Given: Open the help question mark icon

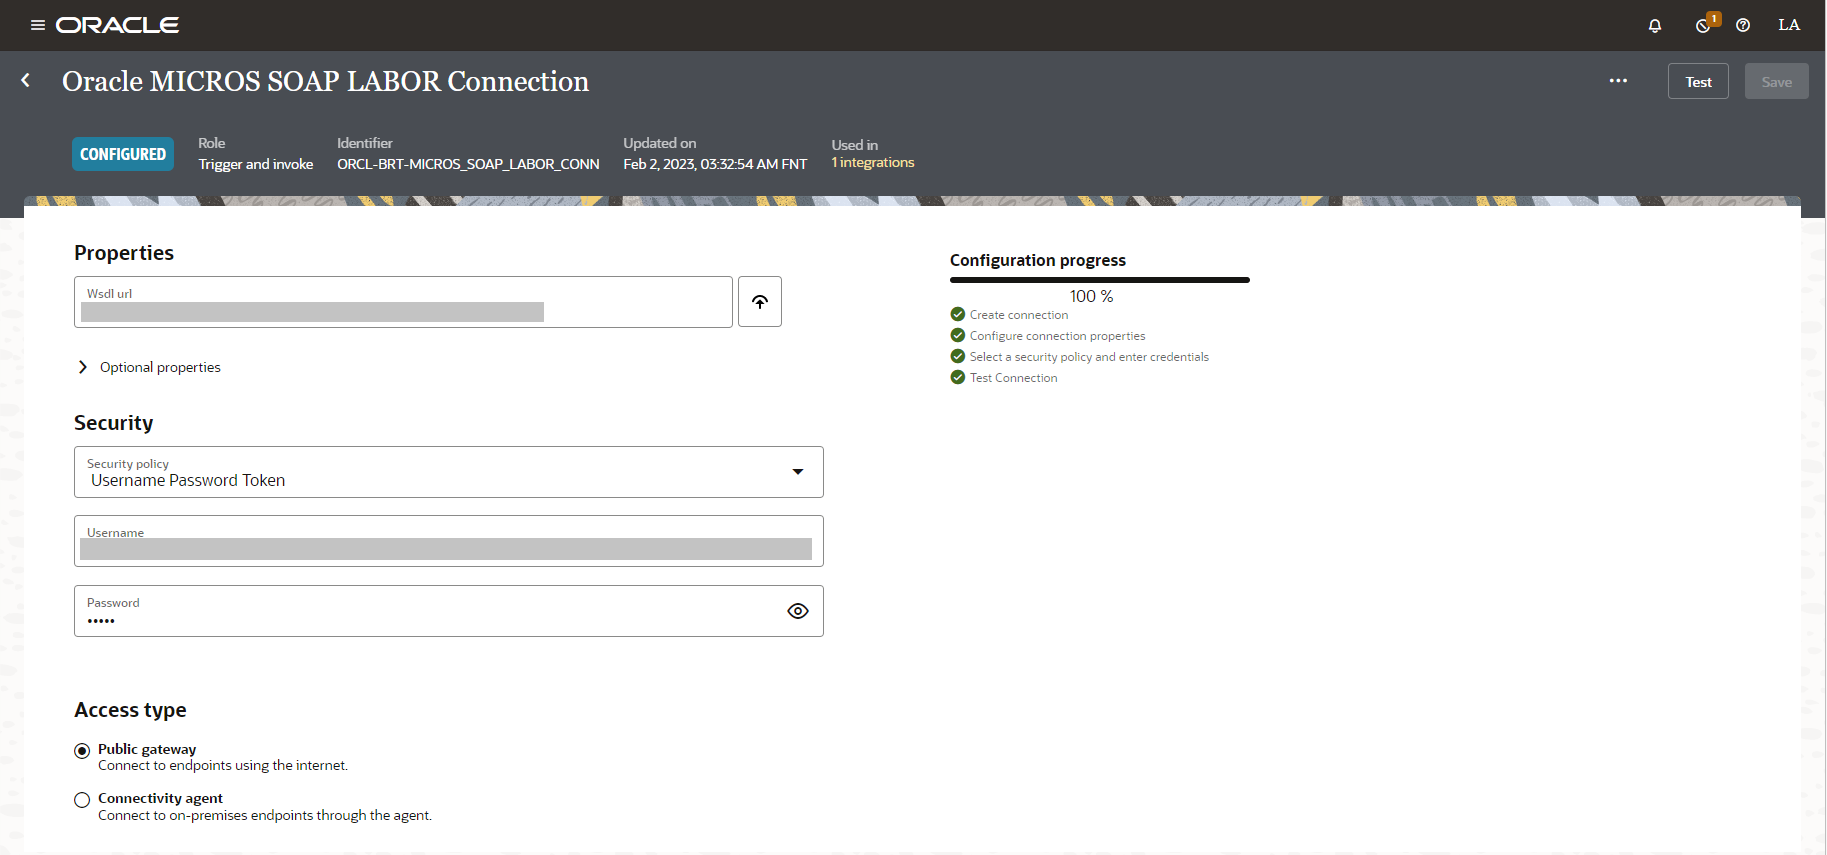Looking at the screenshot, I should 1743,26.
